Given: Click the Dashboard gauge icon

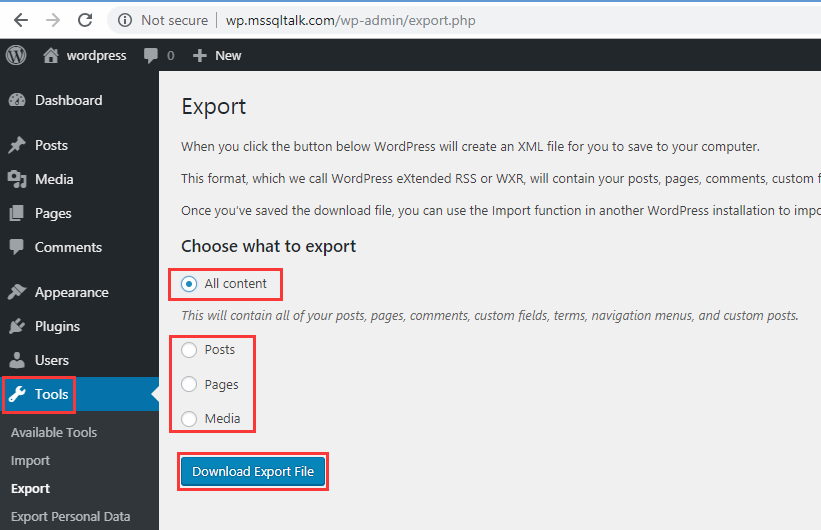Looking at the screenshot, I should (x=17, y=100).
